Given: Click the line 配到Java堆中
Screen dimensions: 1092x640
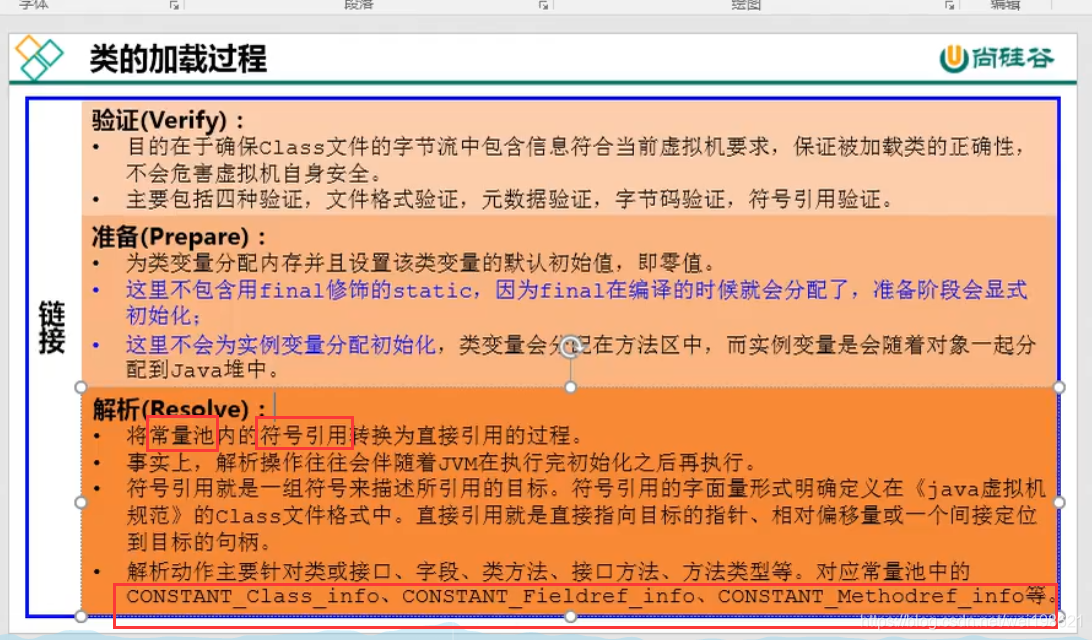Looking at the screenshot, I should (x=203, y=370).
